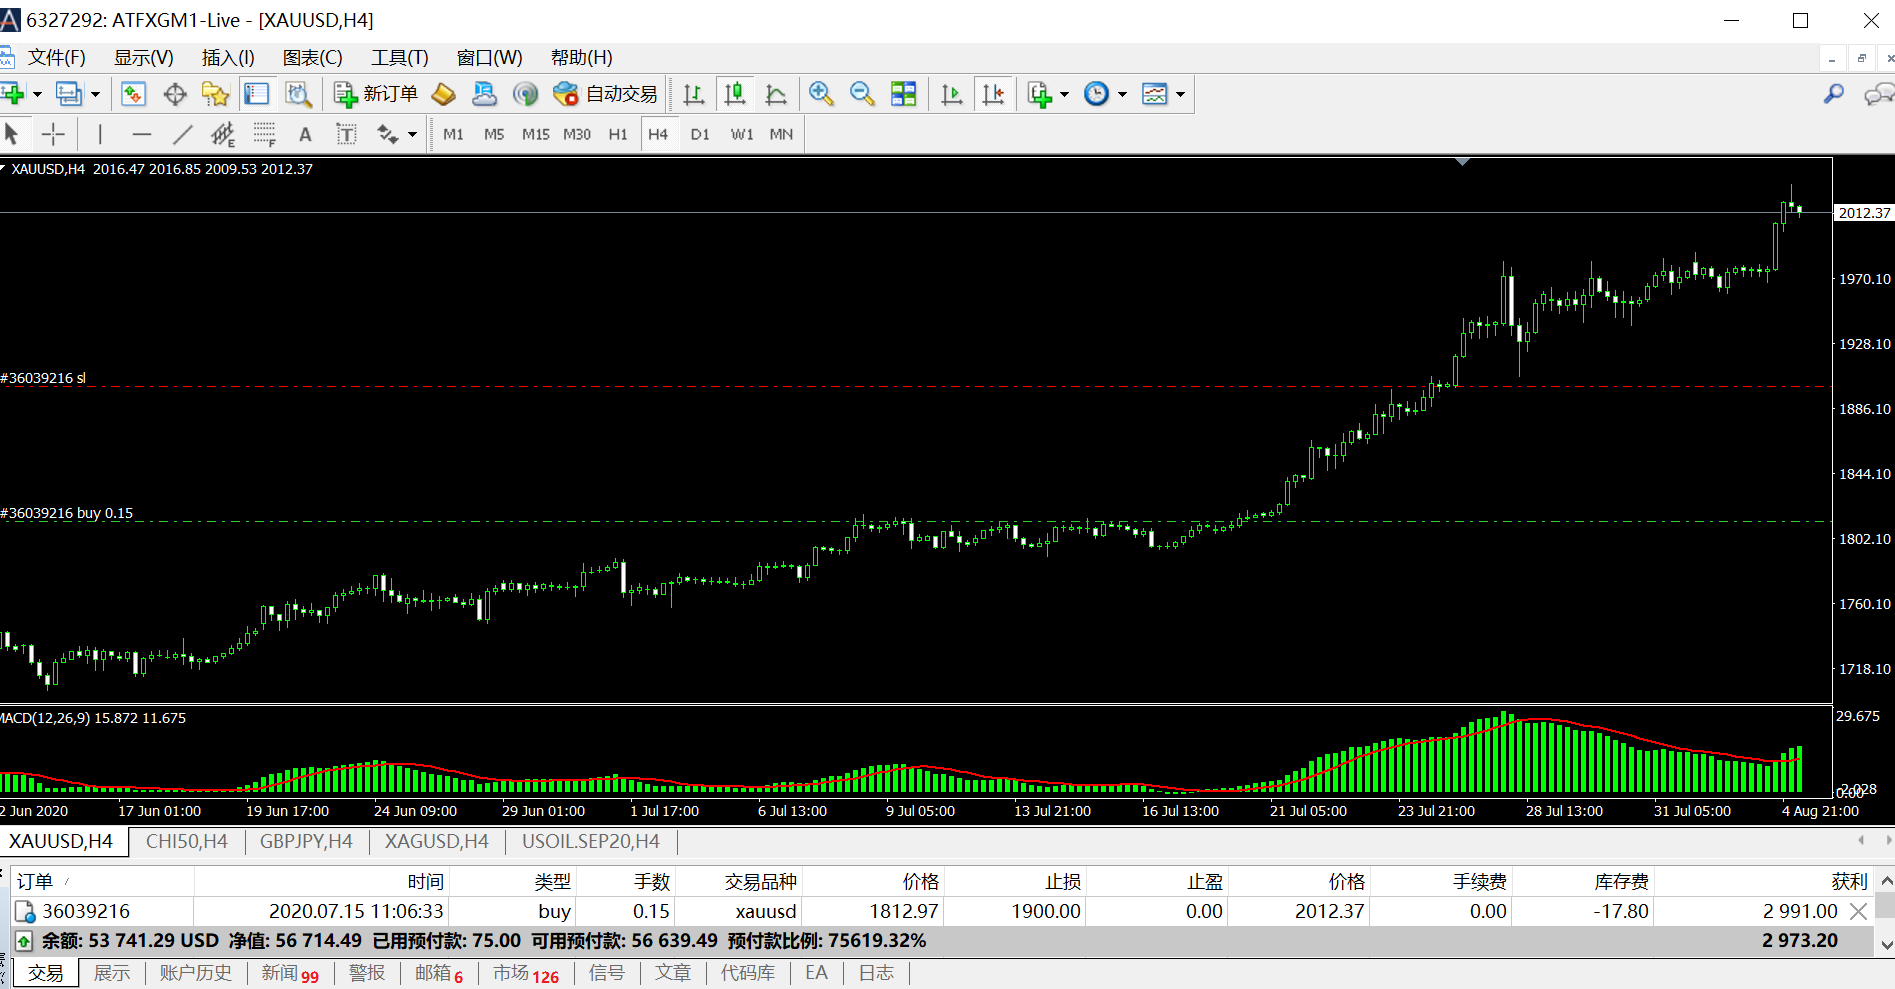Zoom out on the chart
The height and width of the screenshot is (989, 1895).
[862, 94]
